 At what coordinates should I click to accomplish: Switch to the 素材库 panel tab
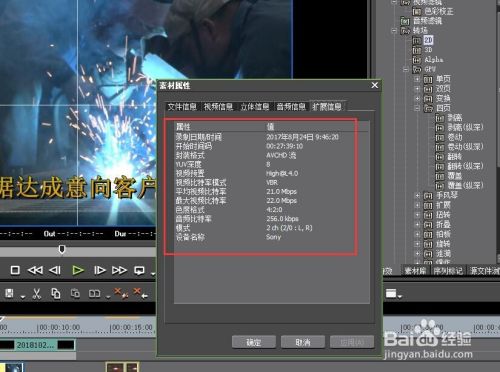[415, 271]
